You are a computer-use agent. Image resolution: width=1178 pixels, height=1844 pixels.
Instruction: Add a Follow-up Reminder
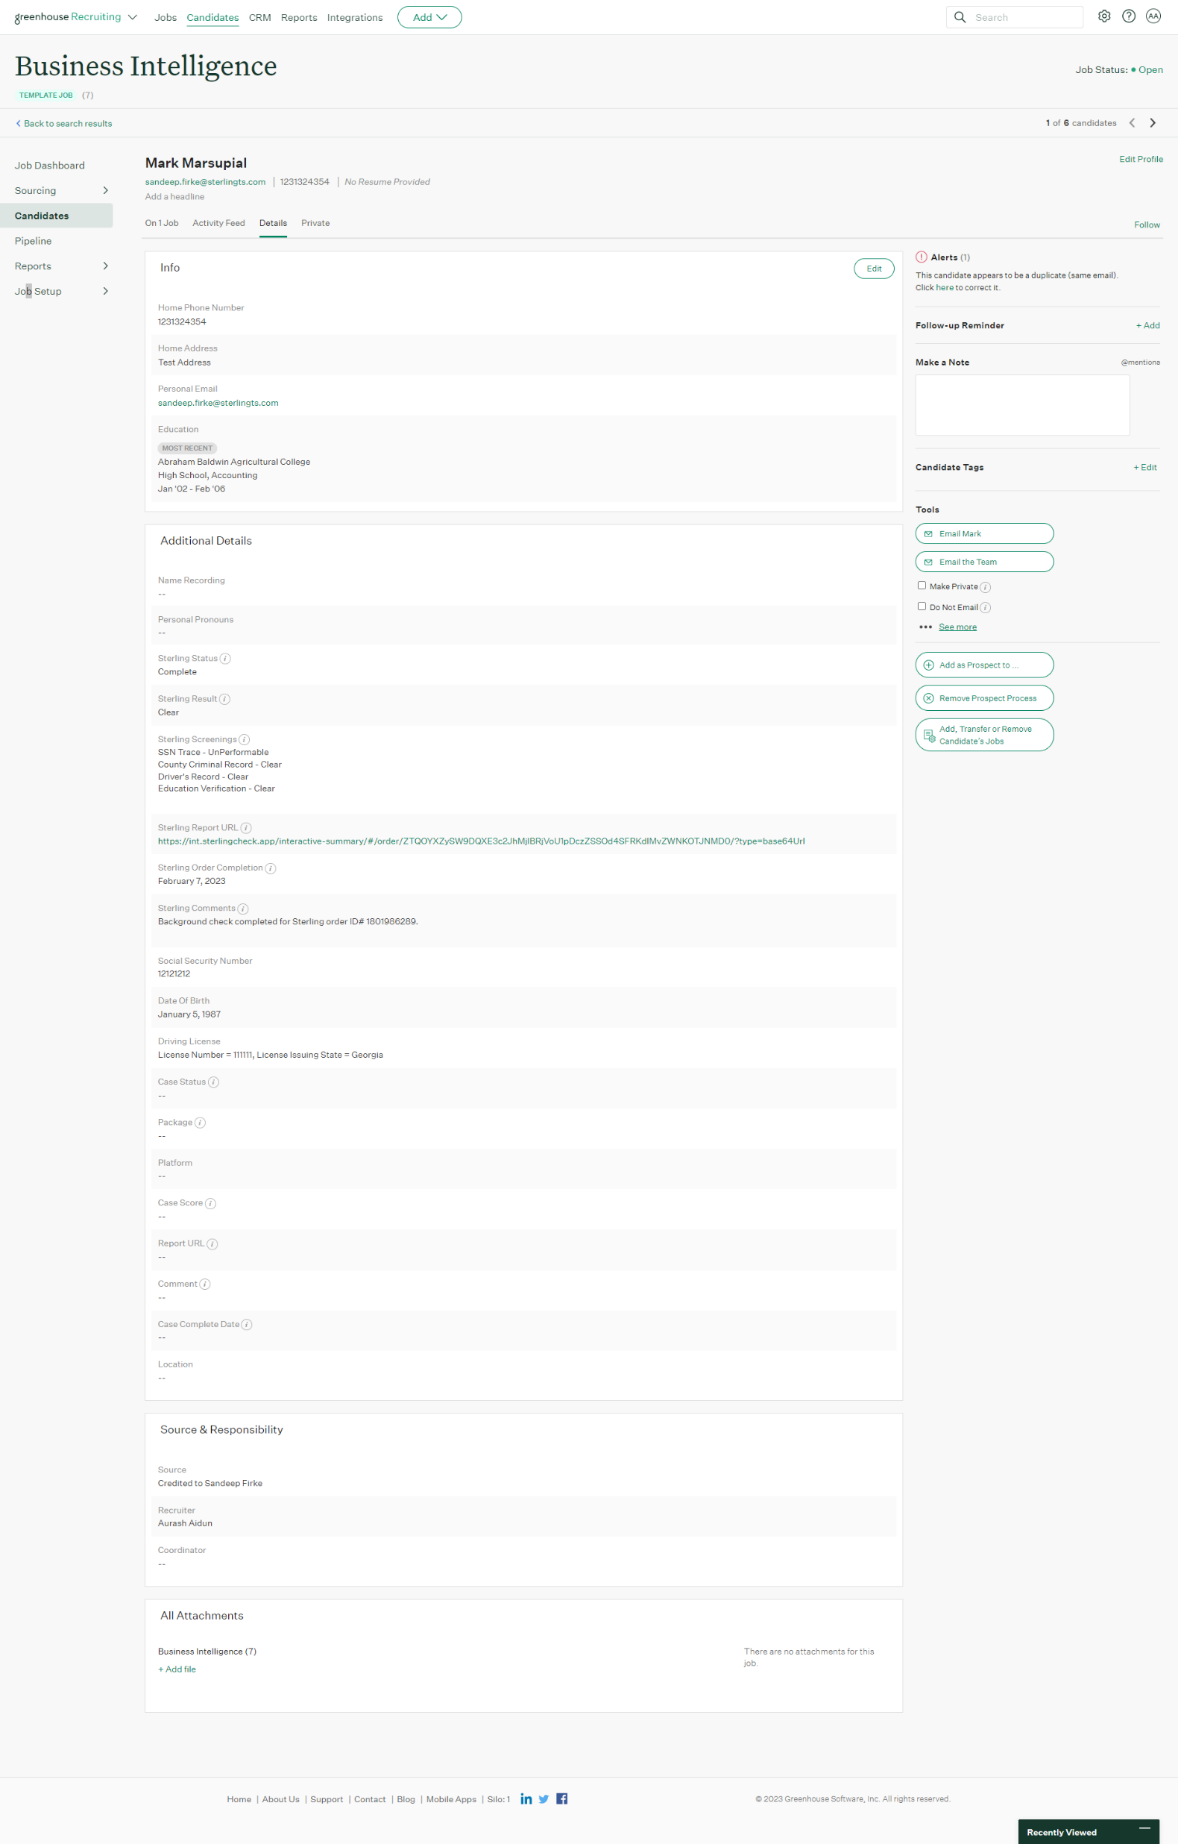pos(1148,326)
